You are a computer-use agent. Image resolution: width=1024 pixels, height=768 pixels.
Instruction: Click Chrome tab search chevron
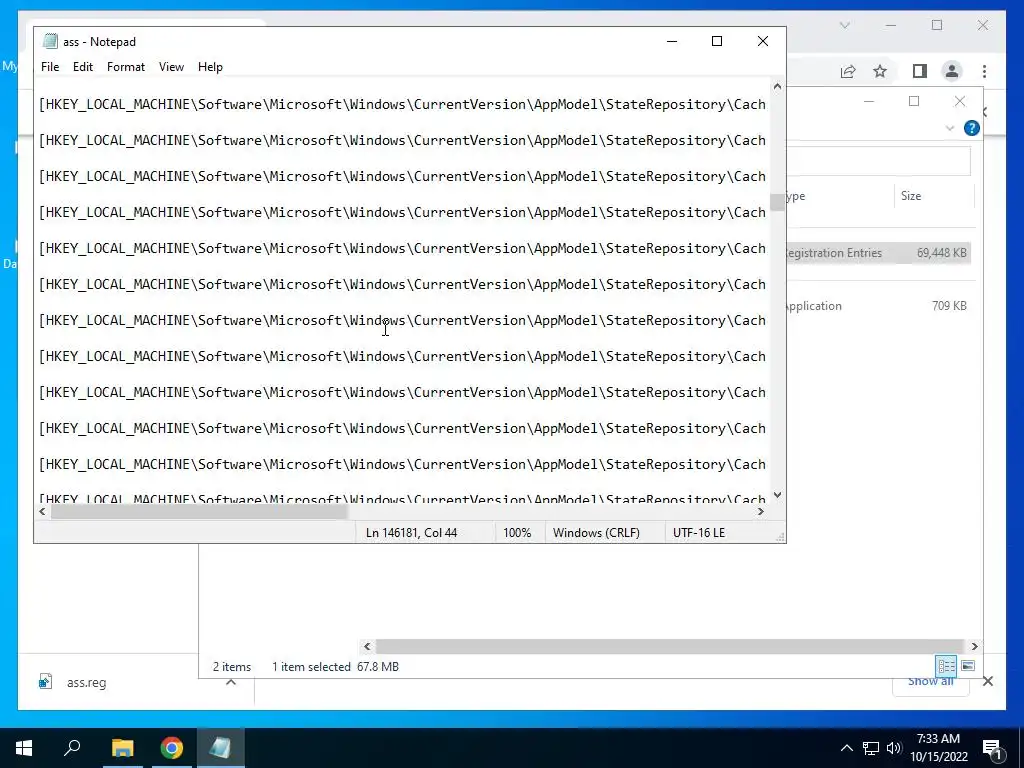[x=844, y=25]
